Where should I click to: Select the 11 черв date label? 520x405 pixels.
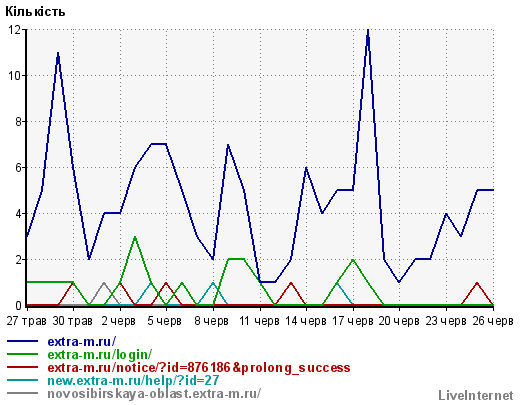point(259,321)
